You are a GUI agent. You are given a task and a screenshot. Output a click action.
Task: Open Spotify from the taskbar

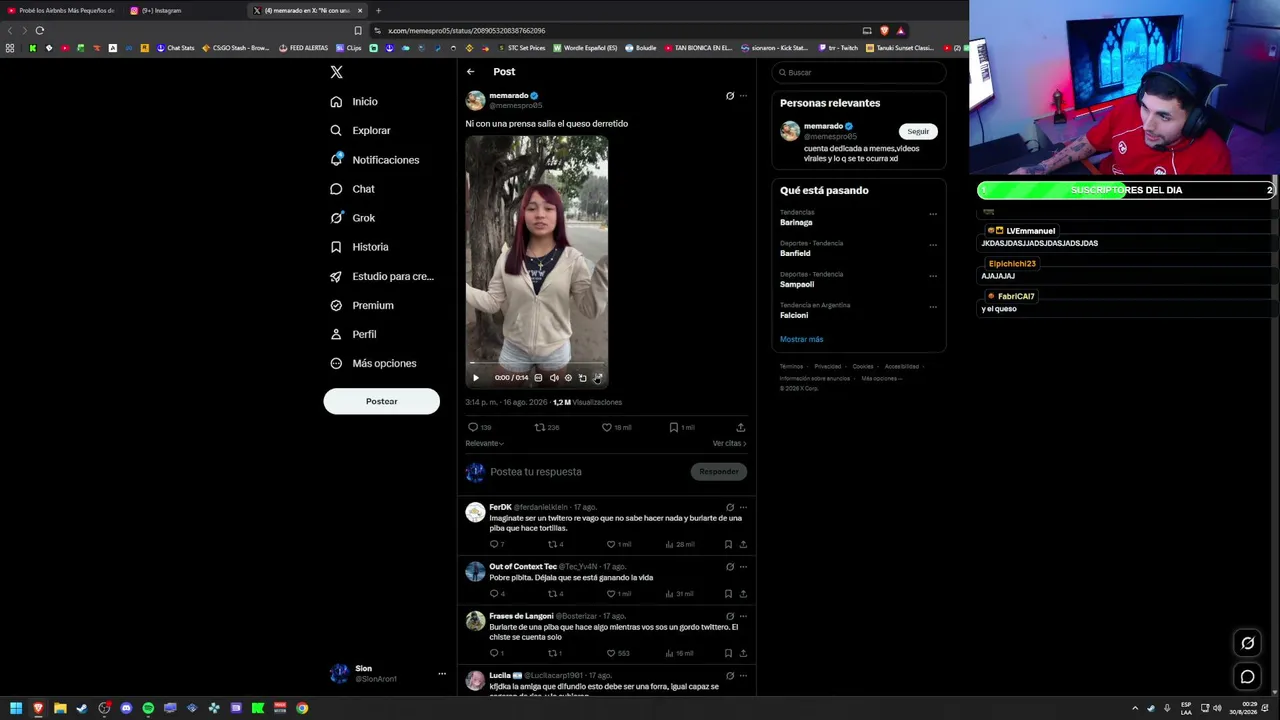(148, 708)
